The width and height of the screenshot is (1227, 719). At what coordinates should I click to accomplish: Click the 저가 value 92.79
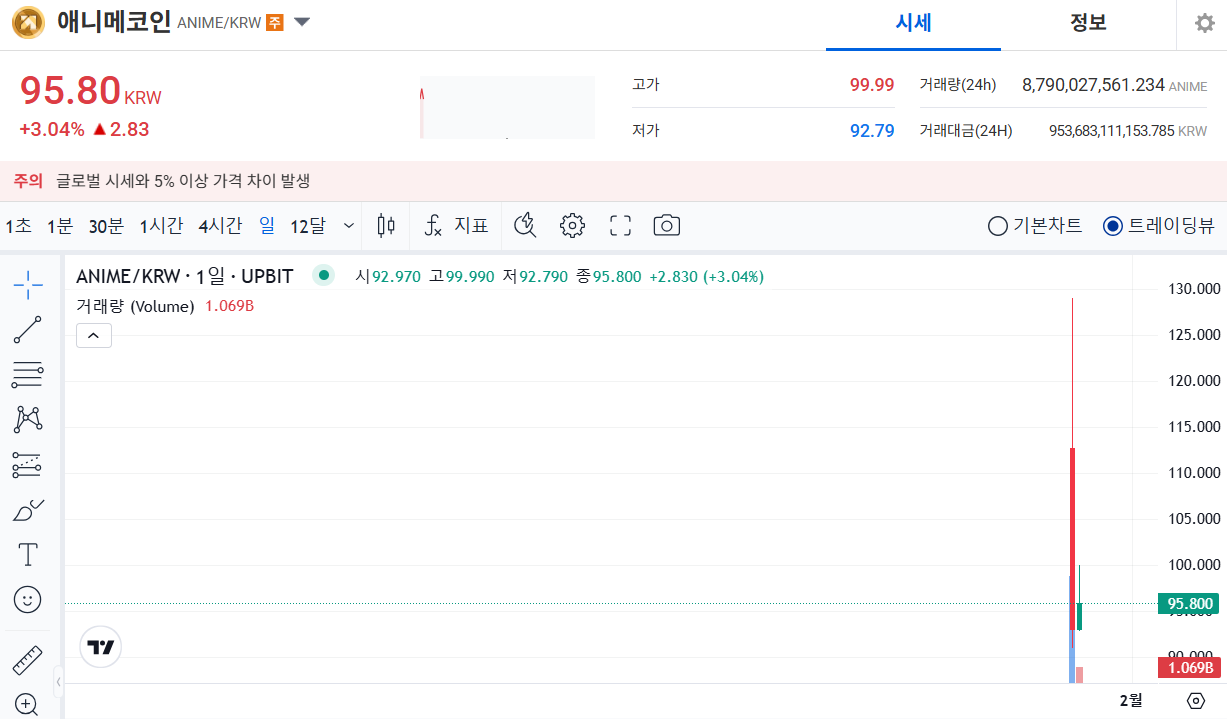click(872, 130)
